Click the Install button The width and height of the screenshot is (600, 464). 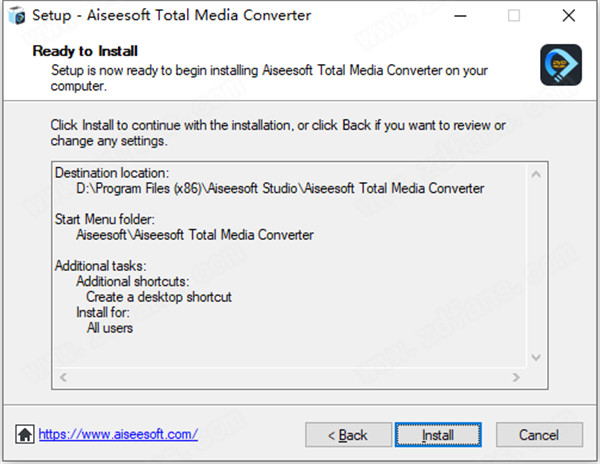[x=438, y=435]
